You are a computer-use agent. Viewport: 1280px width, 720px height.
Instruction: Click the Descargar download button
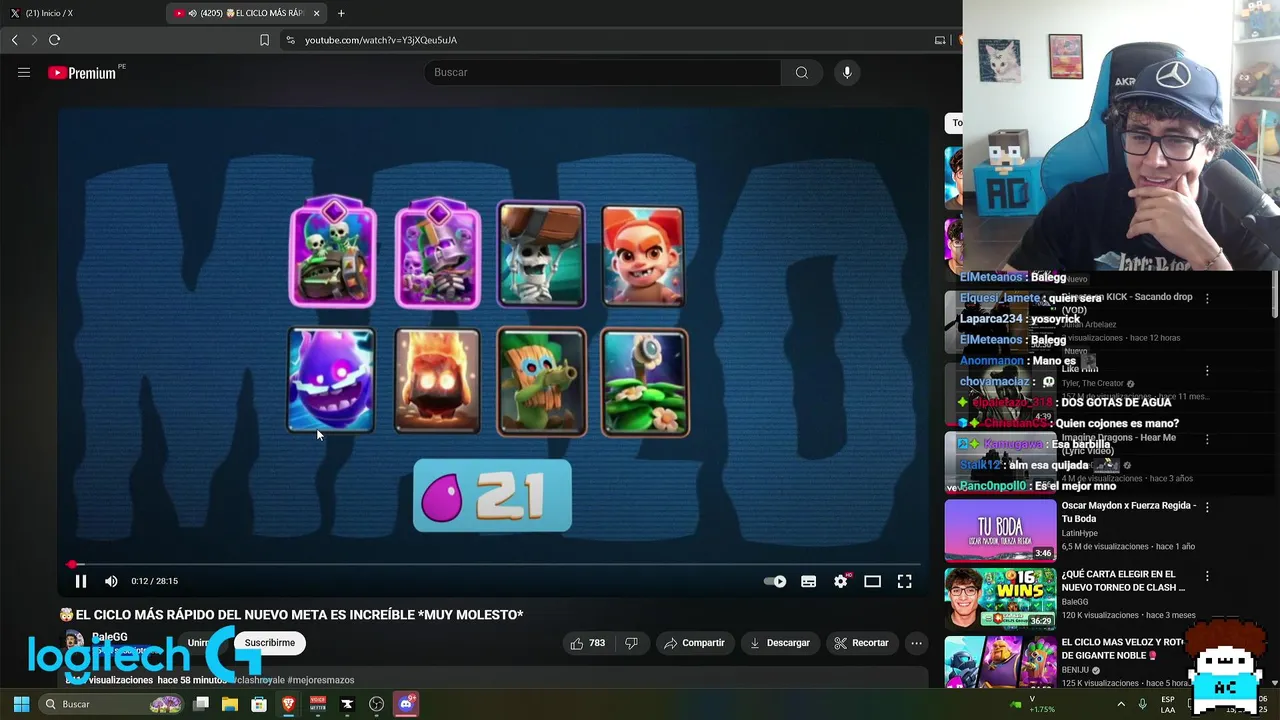tap(779, 643)
